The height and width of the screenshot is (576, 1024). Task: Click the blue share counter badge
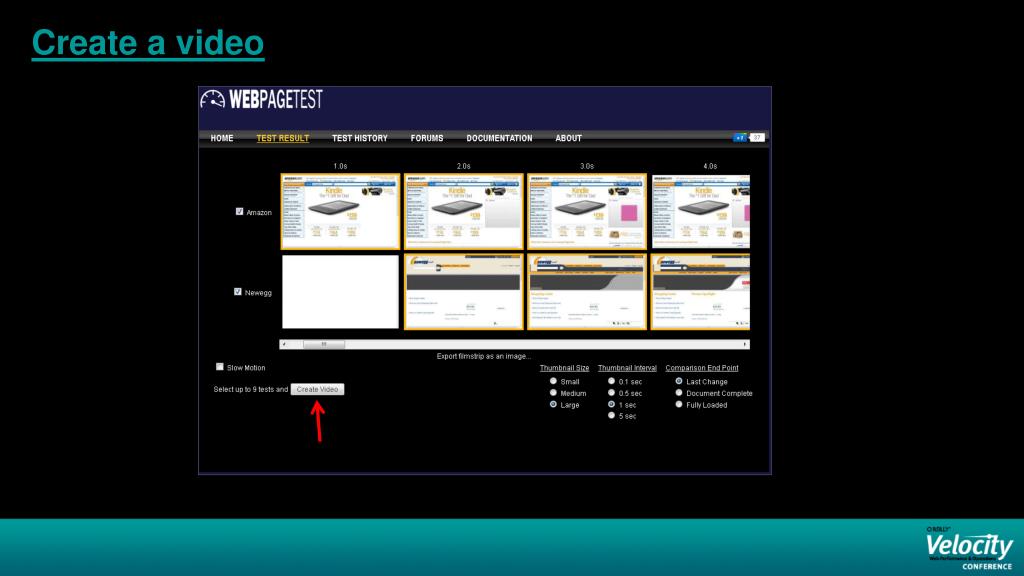[x=740, y=138]
